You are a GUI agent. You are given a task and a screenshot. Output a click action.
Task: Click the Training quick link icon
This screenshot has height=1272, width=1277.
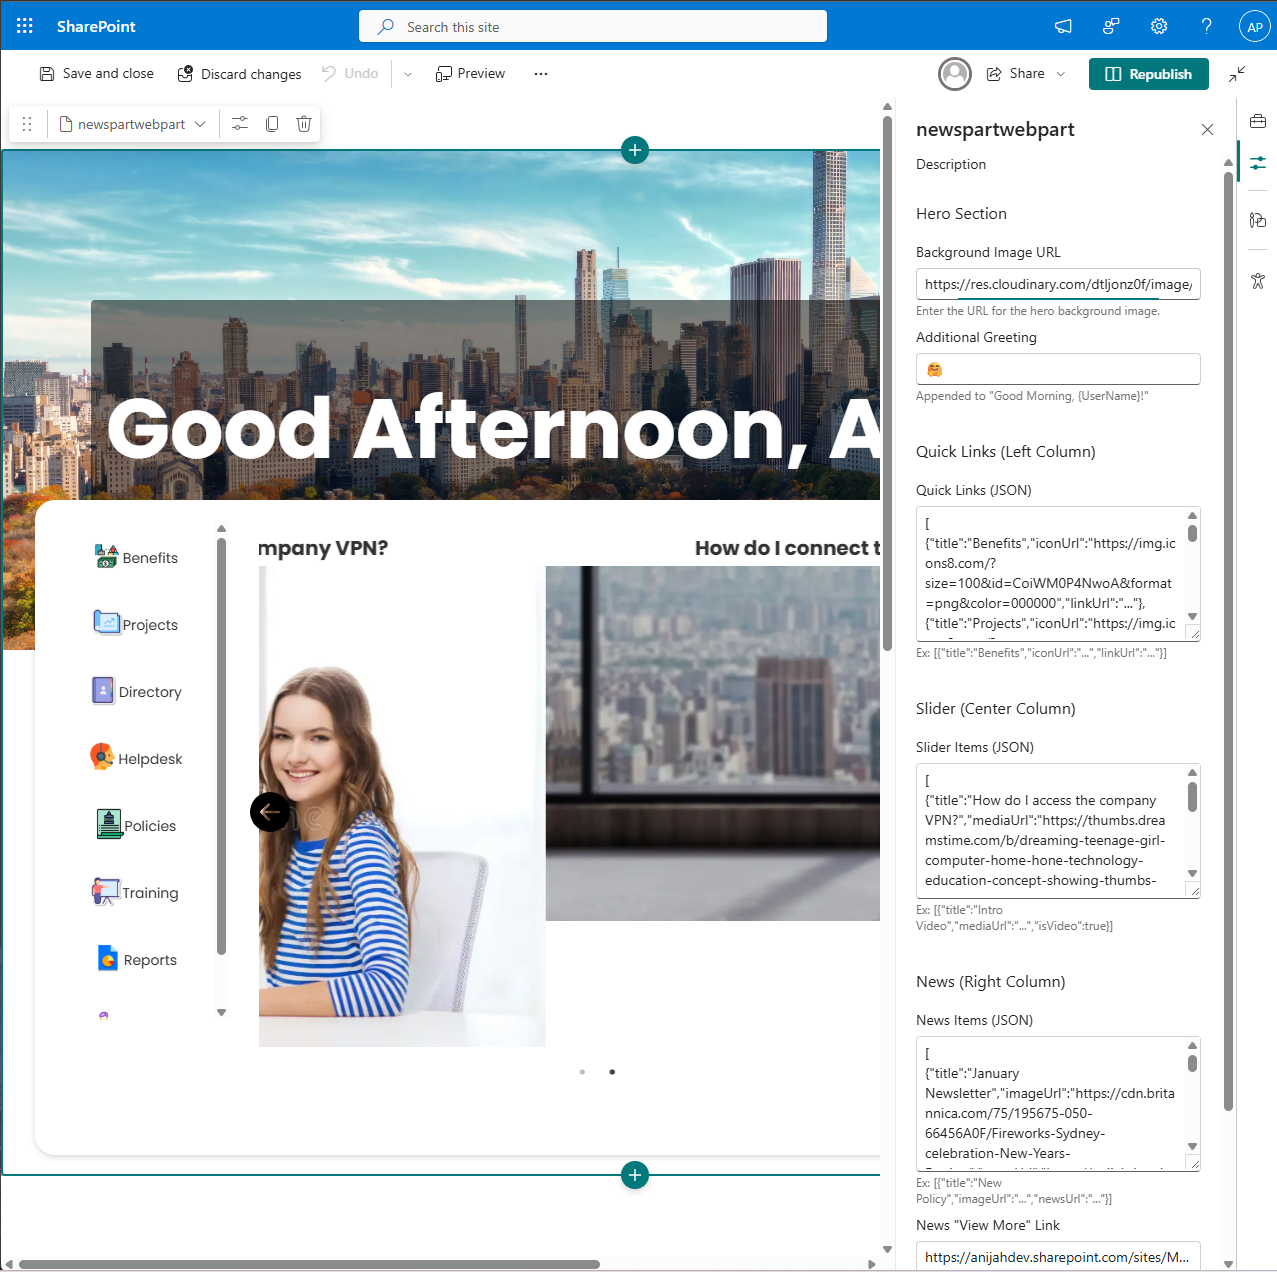point(106,891)
